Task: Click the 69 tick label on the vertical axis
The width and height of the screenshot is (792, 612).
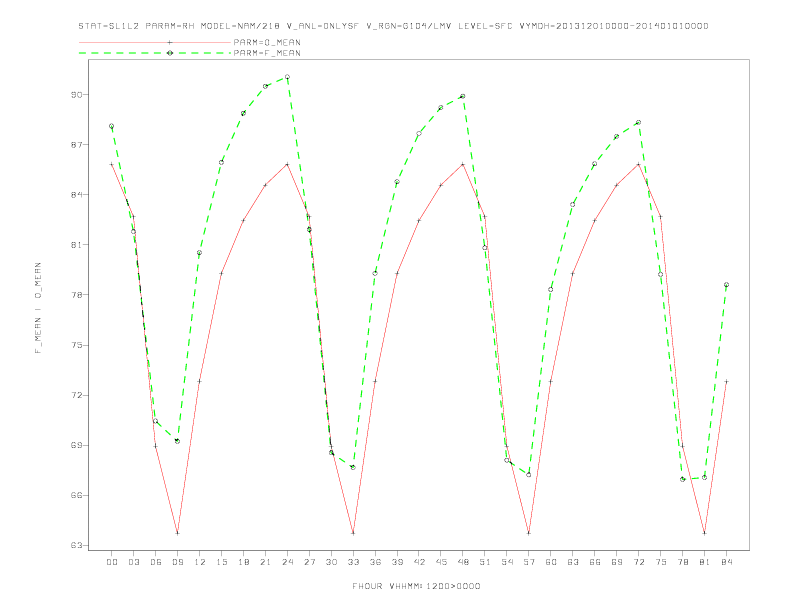Action: pyautogui.click(x=77, y=445)
